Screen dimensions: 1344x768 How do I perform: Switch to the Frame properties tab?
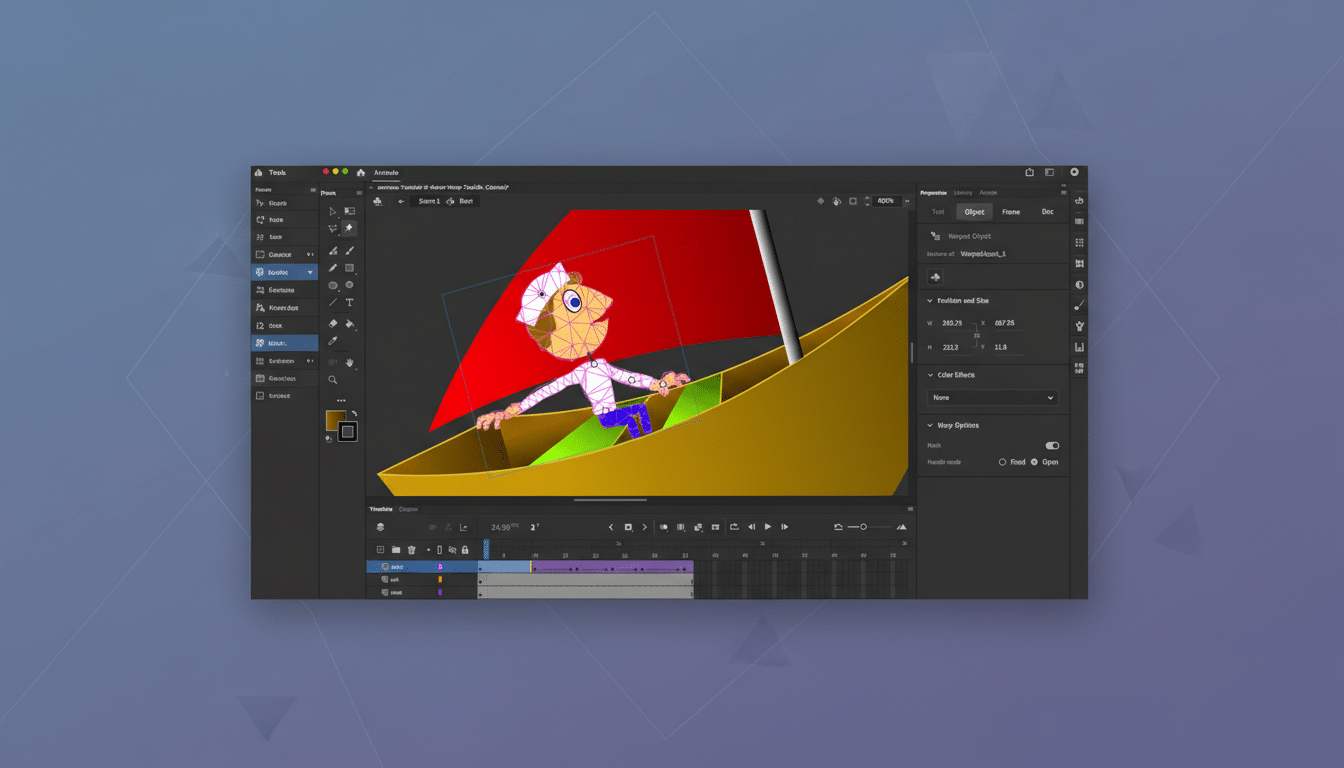[x=1010, y=211]
